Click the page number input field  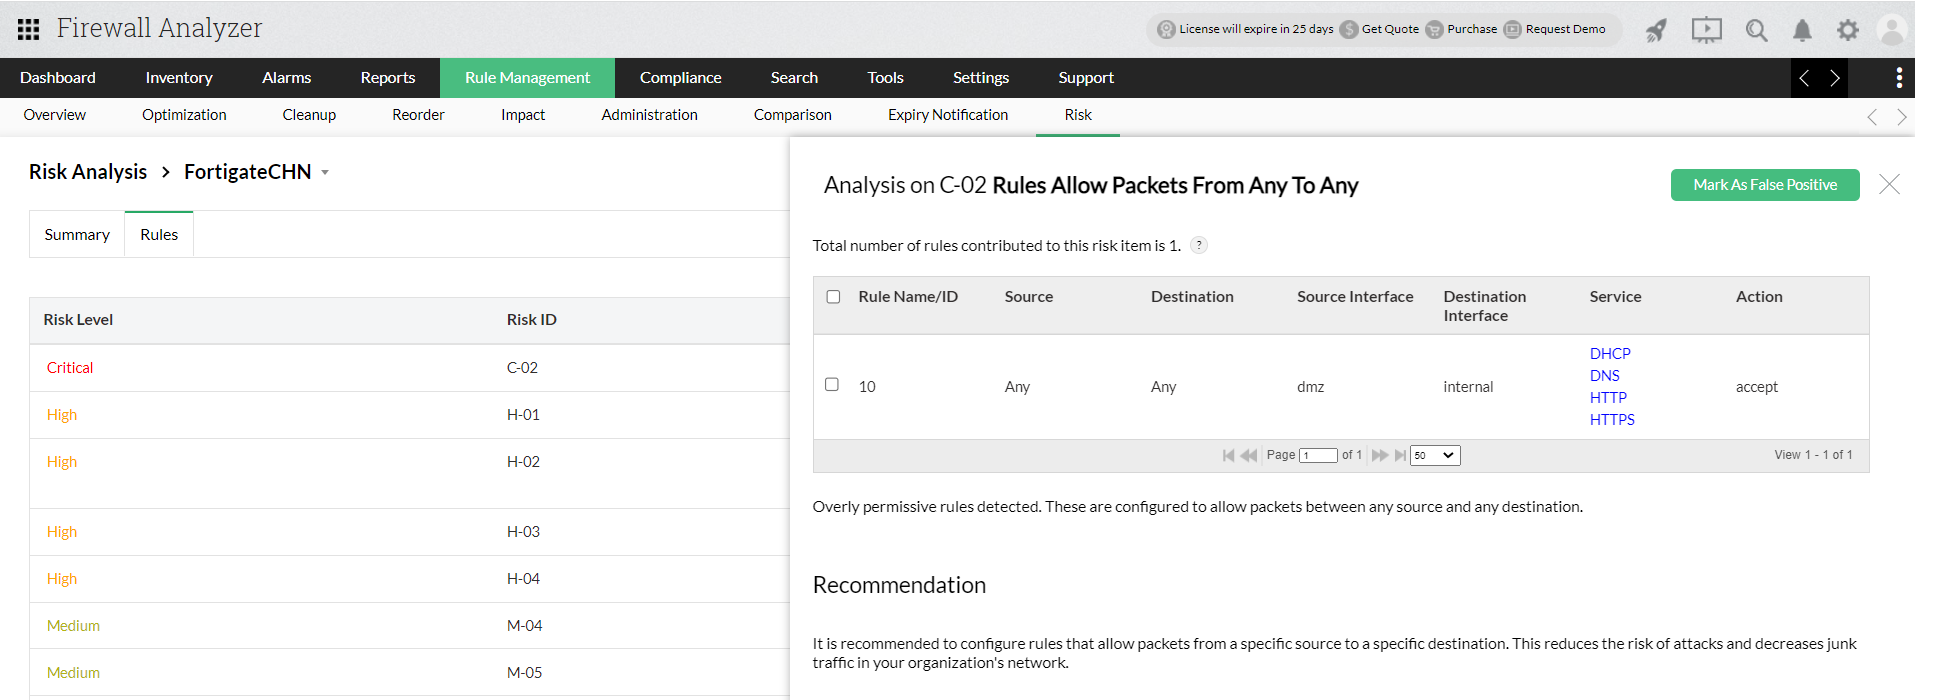click(1318, 455)
